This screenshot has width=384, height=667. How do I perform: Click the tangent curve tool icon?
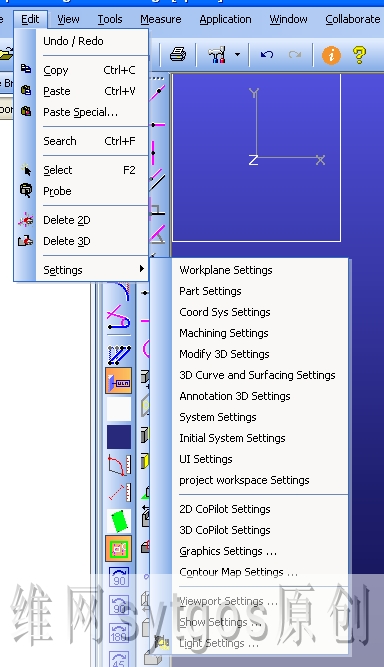(x=119, y=317)
